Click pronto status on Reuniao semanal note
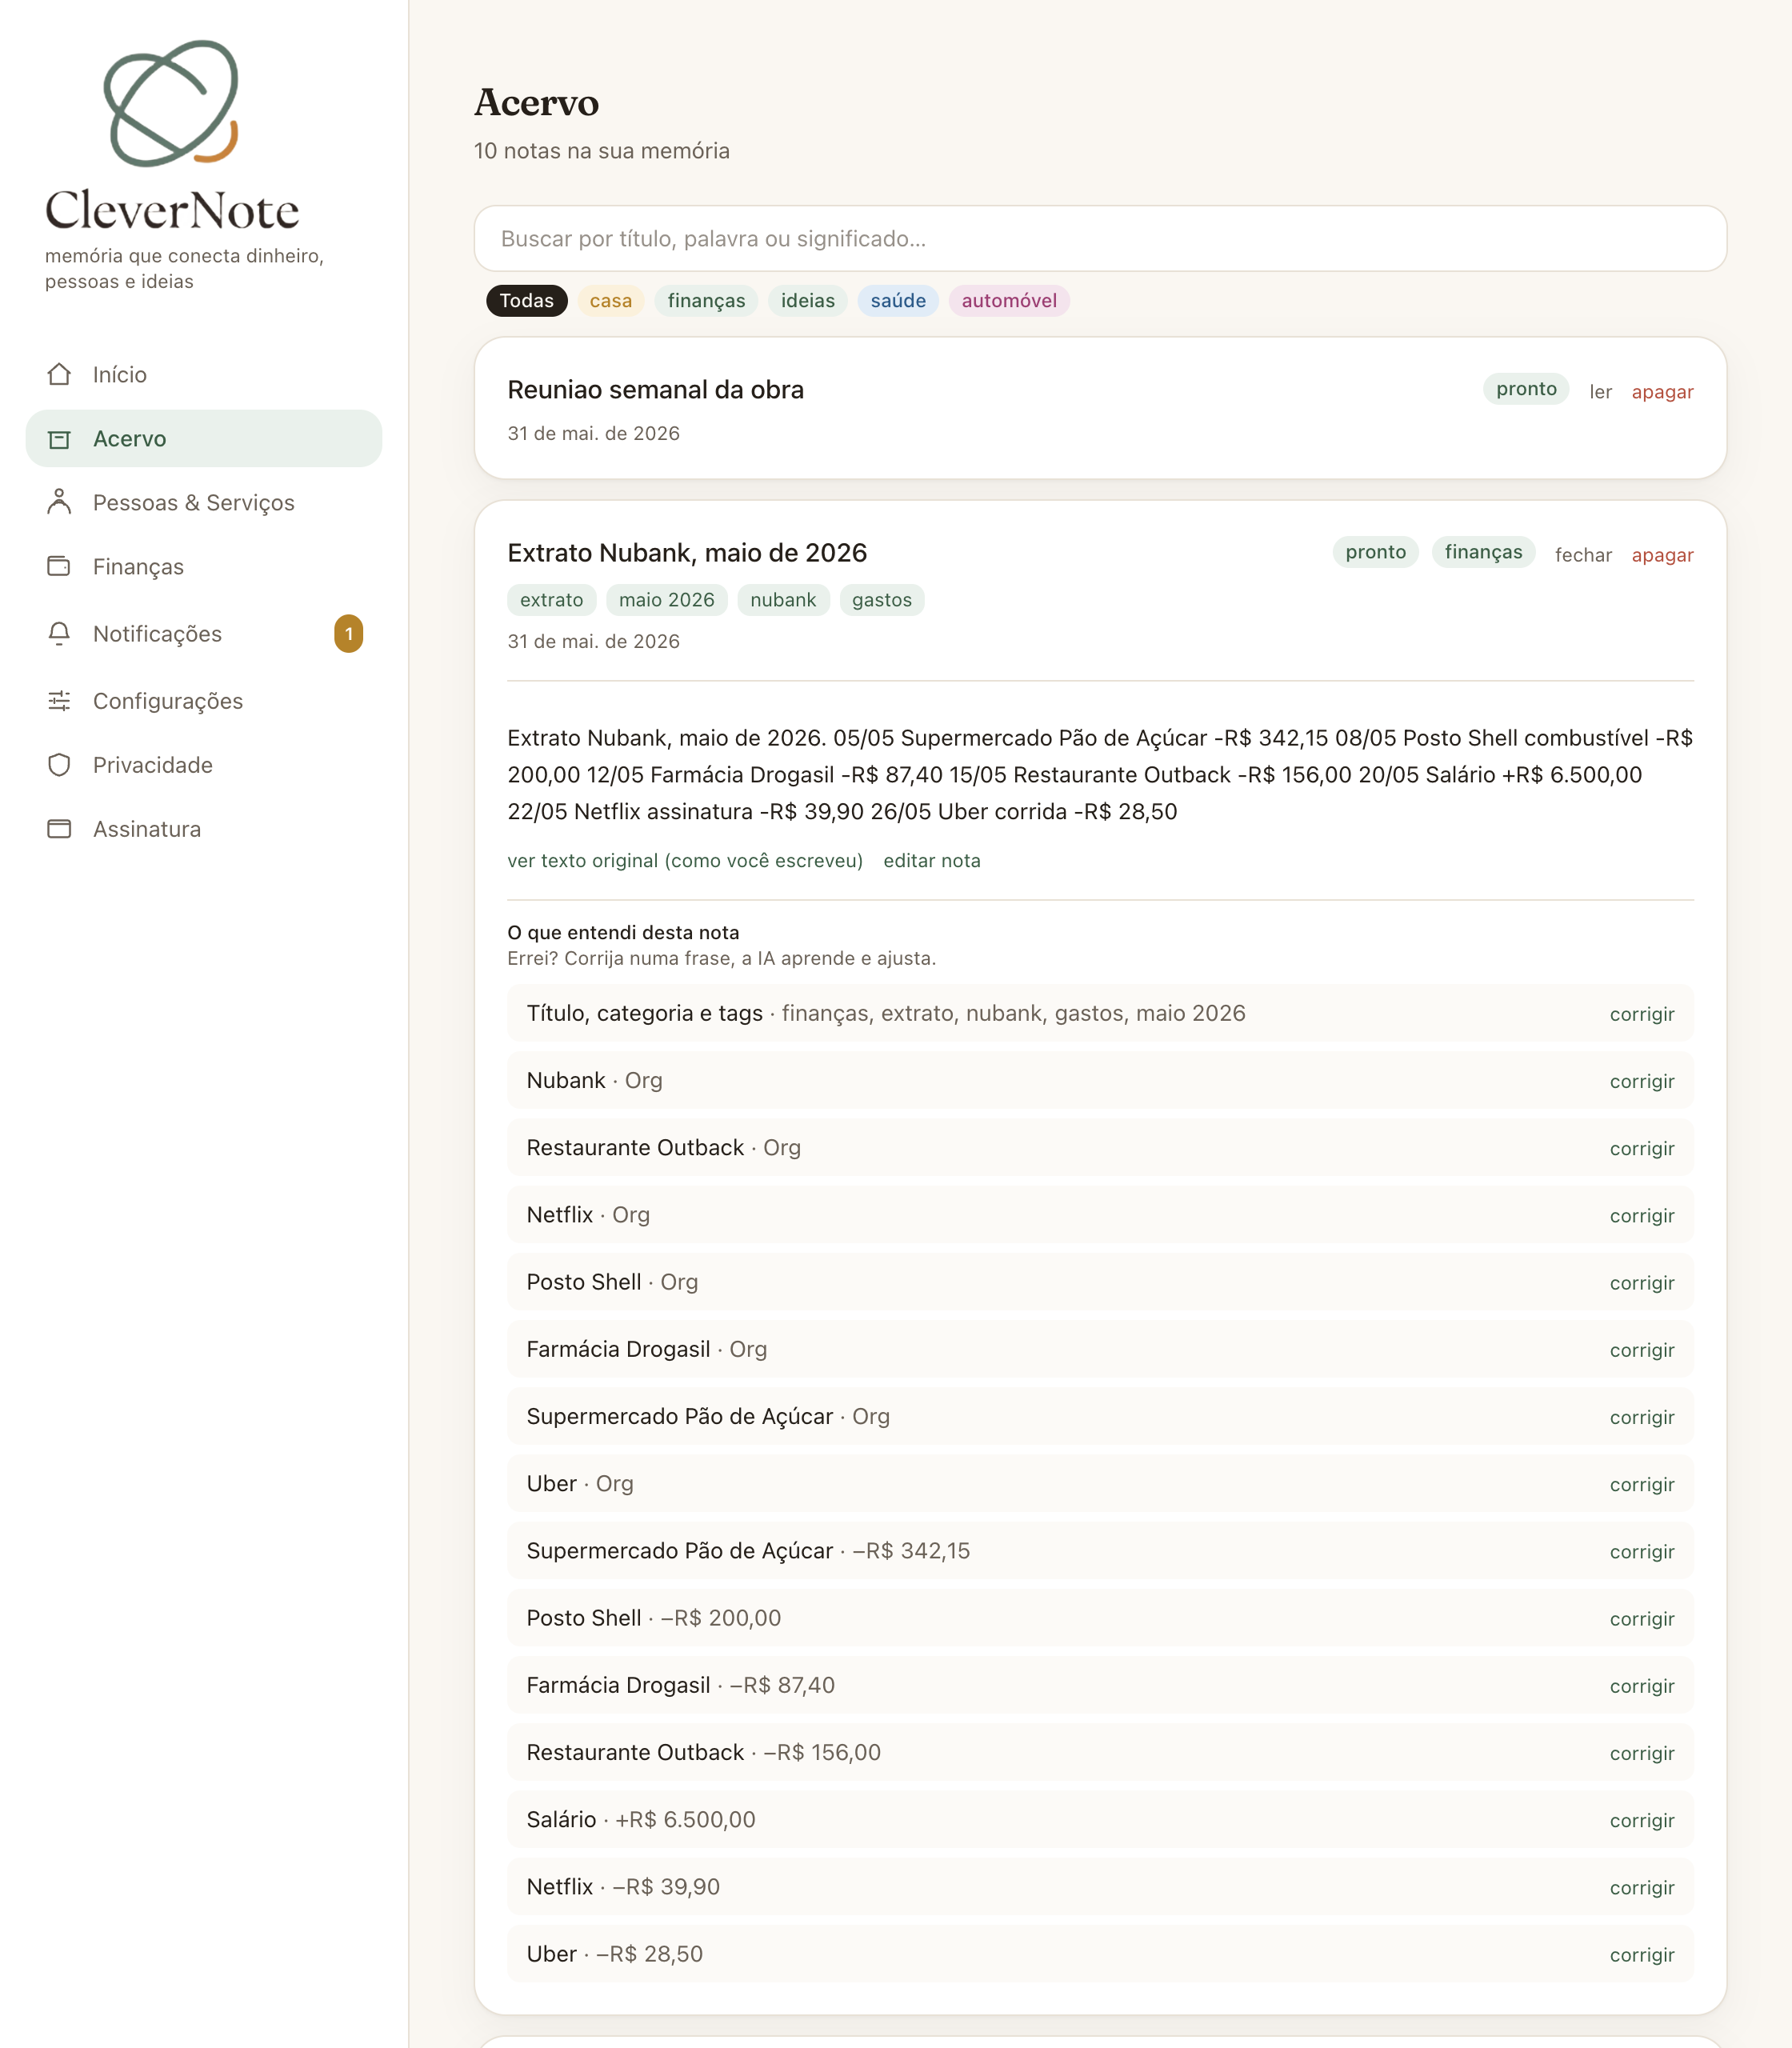 1526,388
